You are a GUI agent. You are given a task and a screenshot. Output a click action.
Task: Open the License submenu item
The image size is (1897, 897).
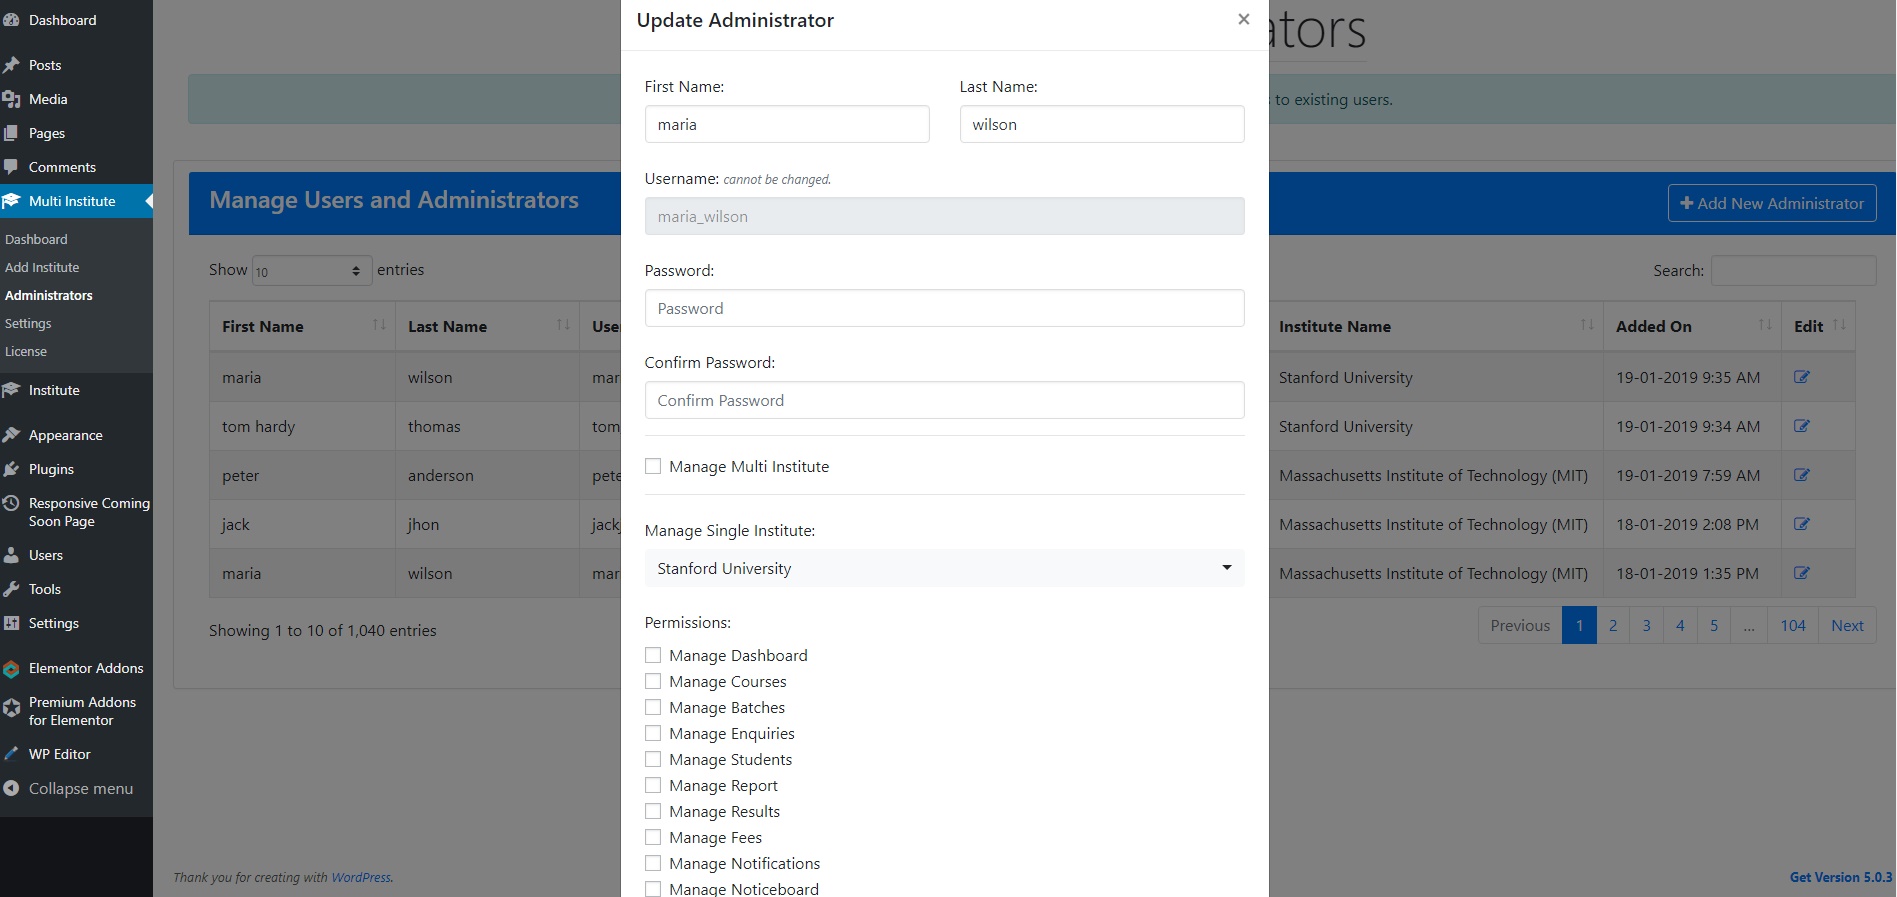pos(26,351)
